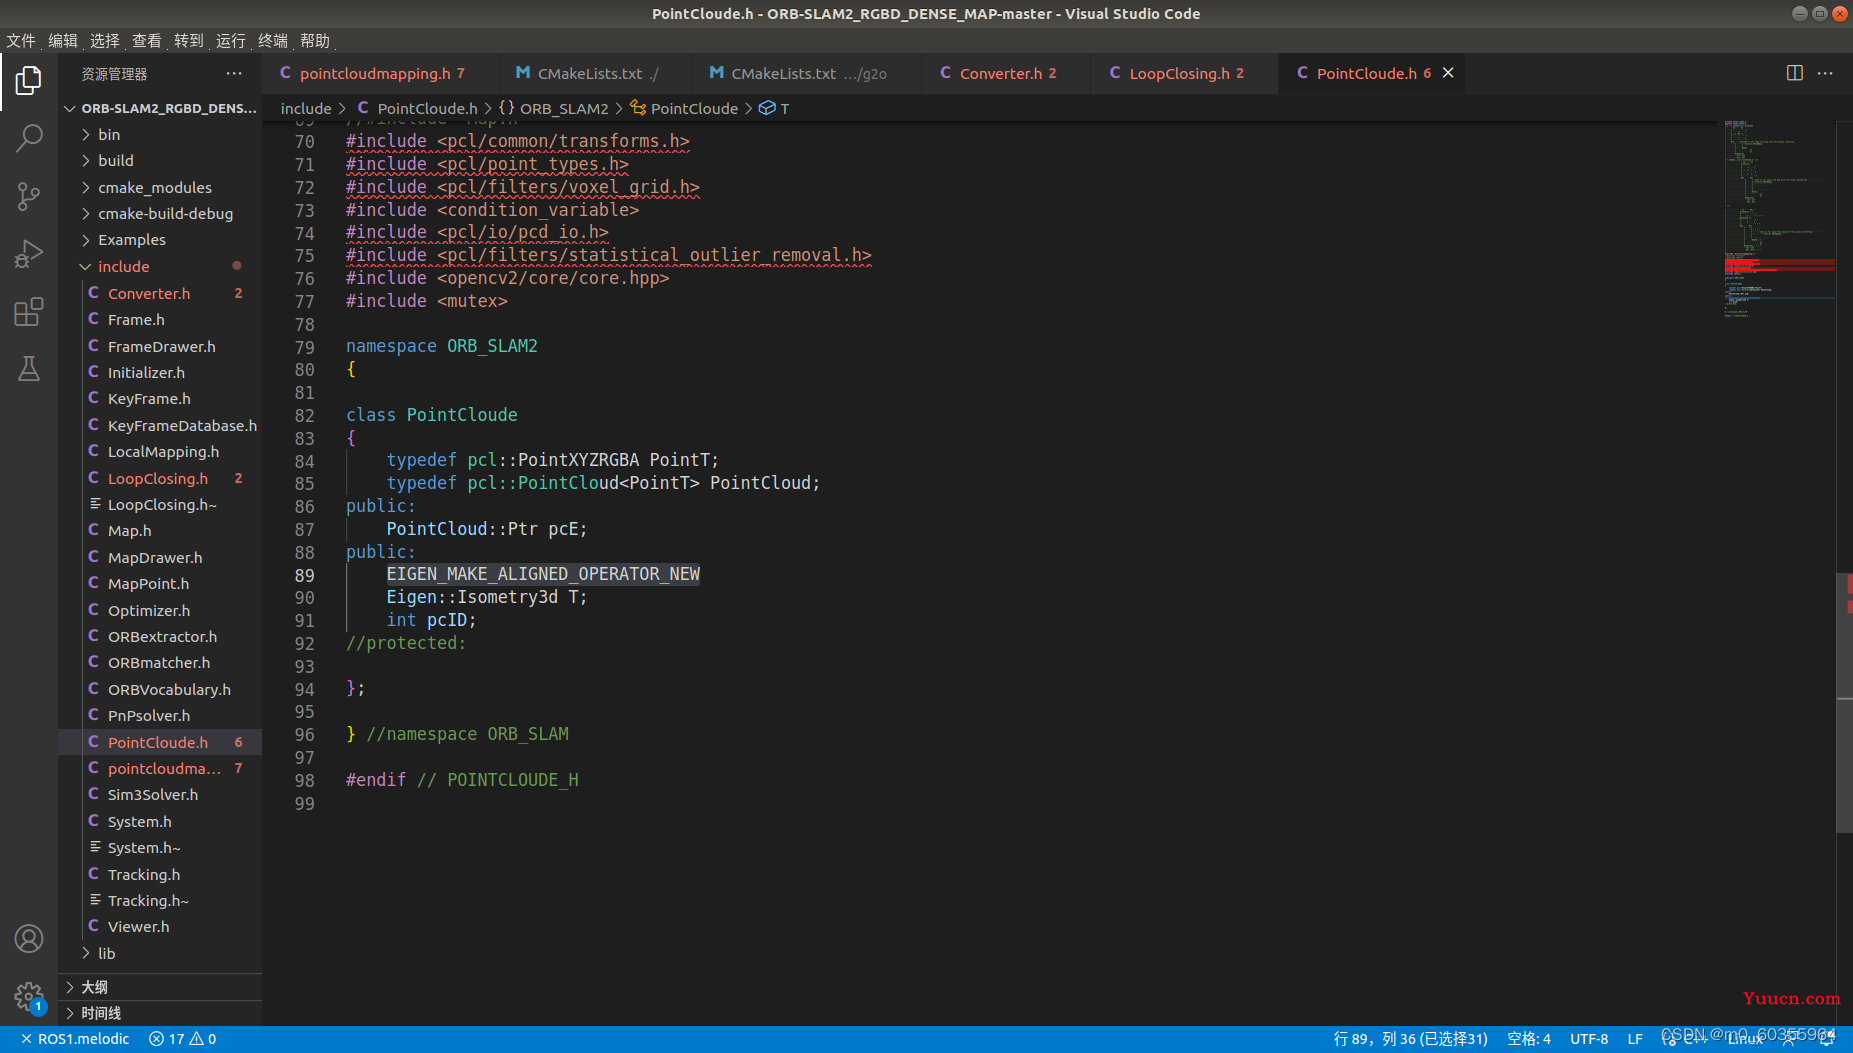Open the Manage gear icon
The width and height of the screenshot is (1853, 1053).
coord(29,997)
